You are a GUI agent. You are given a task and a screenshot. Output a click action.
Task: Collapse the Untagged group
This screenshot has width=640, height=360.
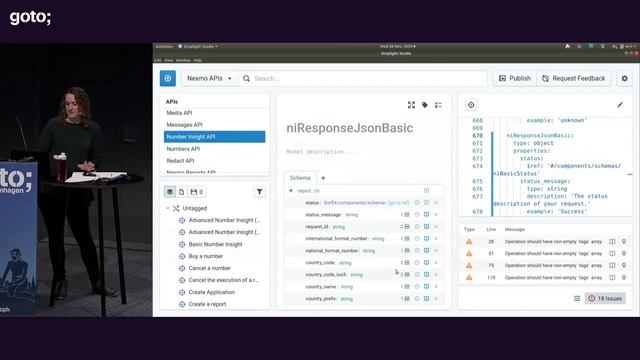pyautogui.click(x=167, y=208)
